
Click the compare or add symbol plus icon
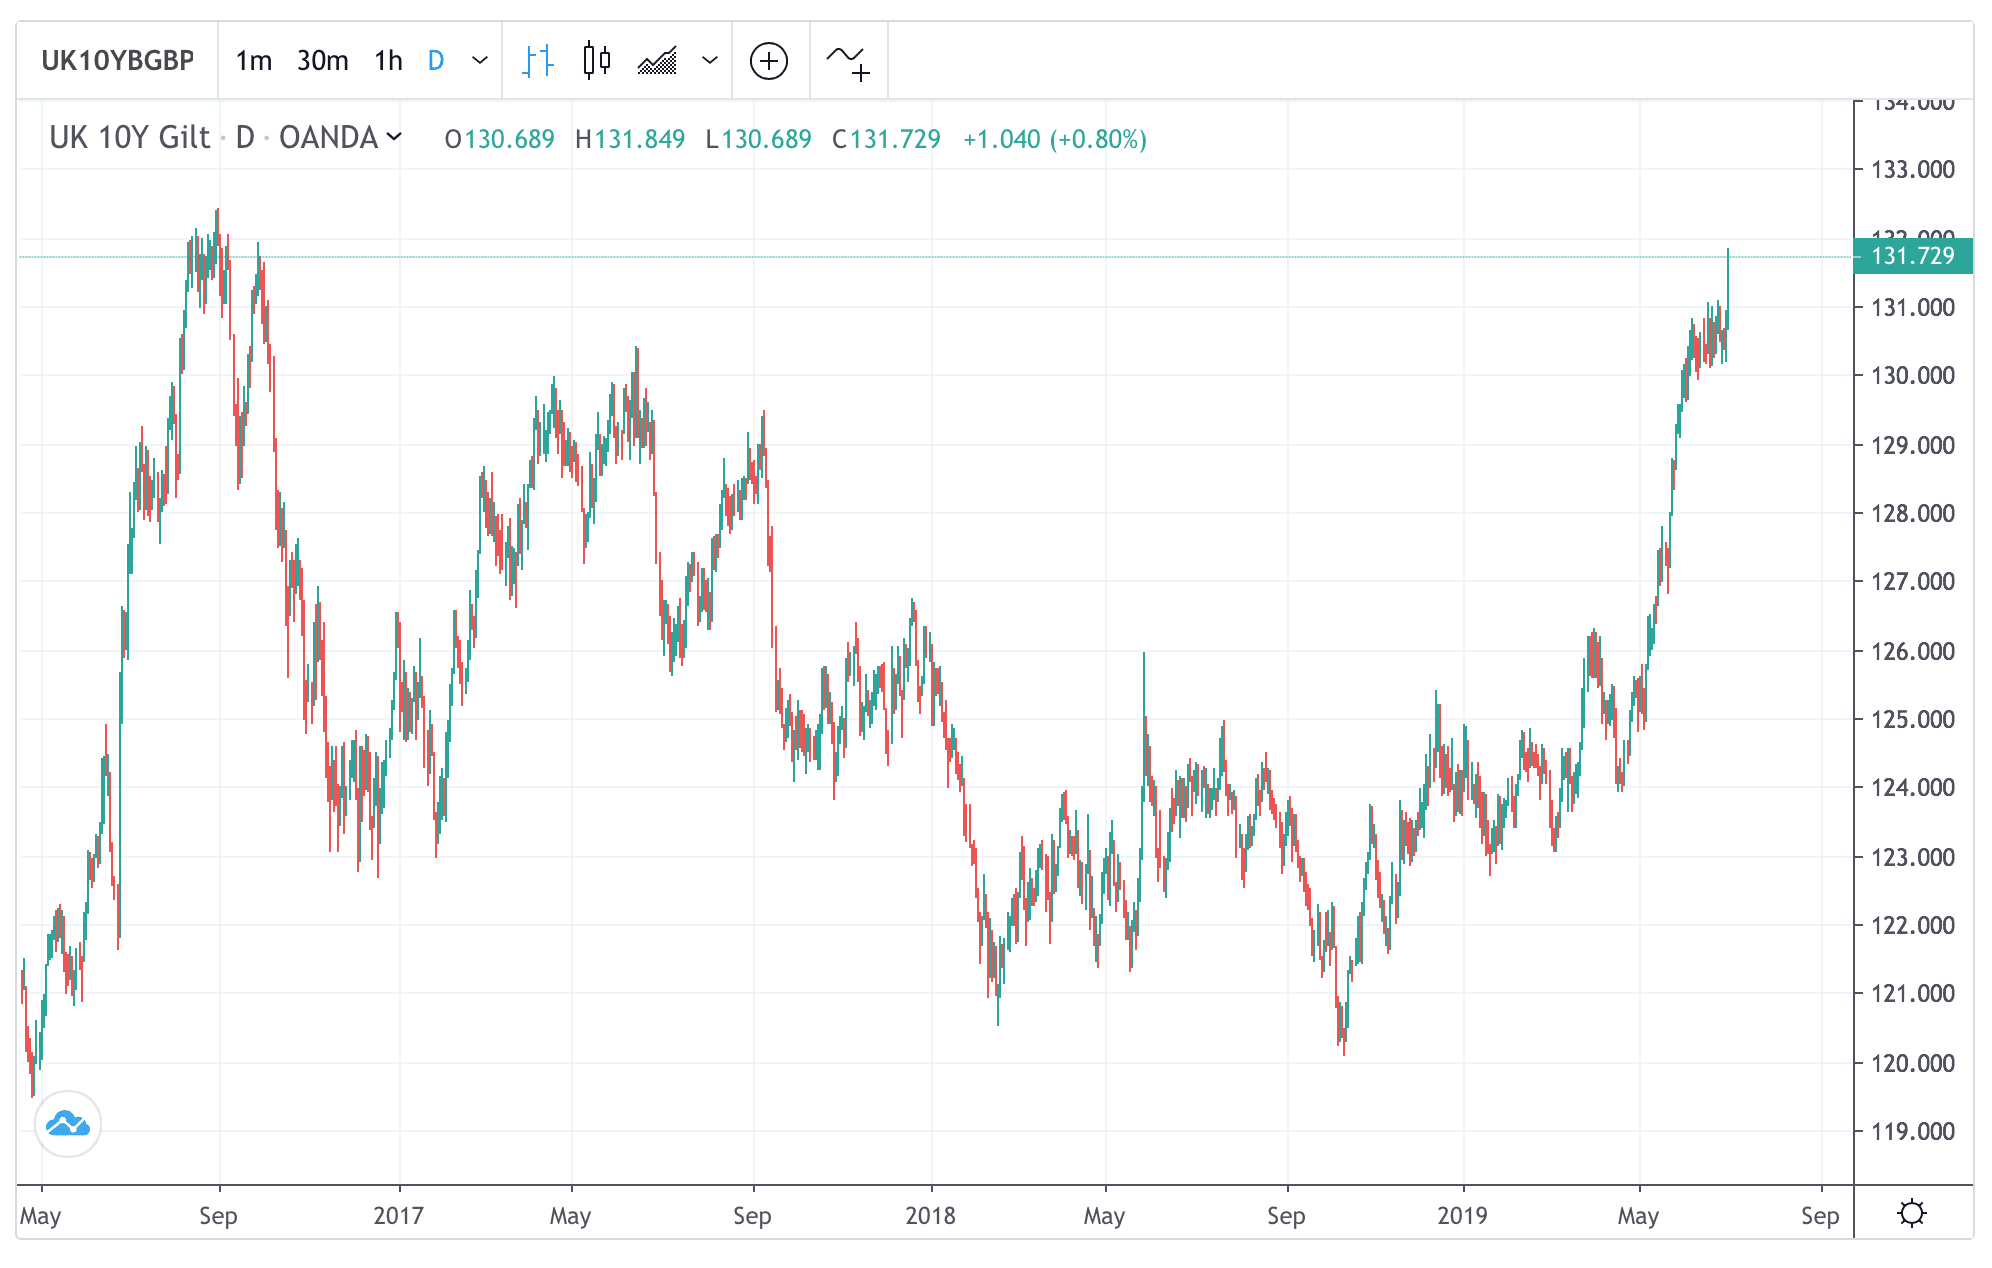(x=769, y=61)
